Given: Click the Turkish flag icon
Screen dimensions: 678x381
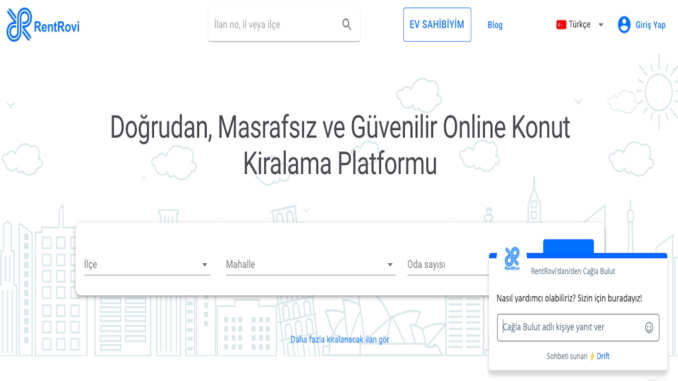Looking at the screenshot, I should click(561, 25).
